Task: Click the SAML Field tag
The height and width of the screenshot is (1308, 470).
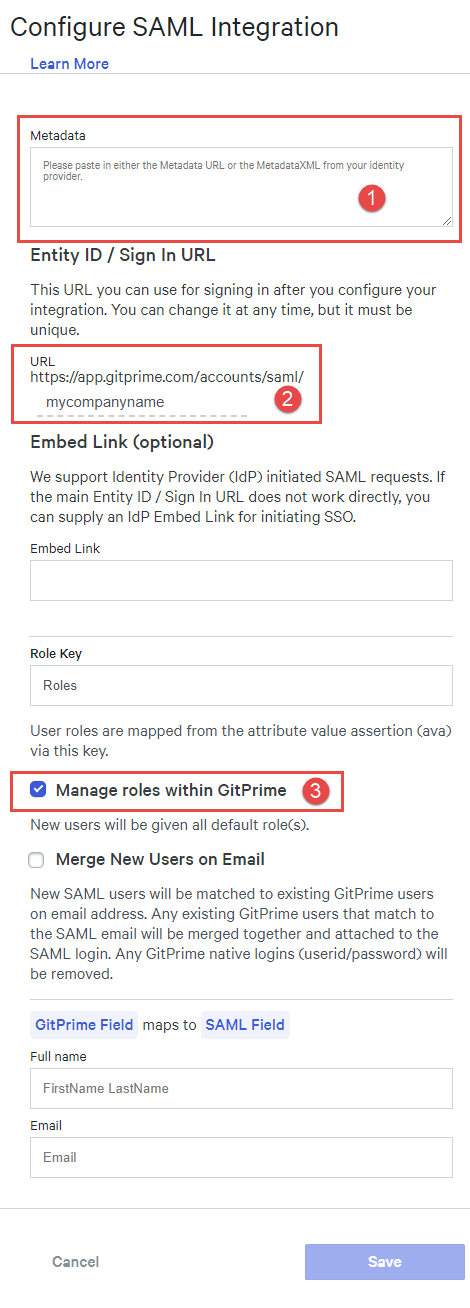Action: point(245,1025)
